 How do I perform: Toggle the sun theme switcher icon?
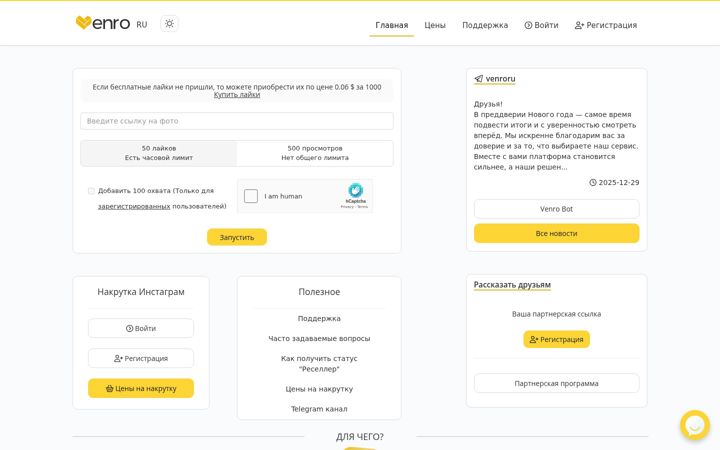pyautogui.click(x=169, y=23)
